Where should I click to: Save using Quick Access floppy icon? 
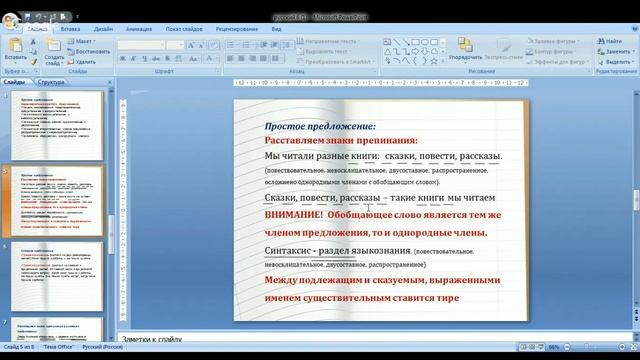pos(28,17)
